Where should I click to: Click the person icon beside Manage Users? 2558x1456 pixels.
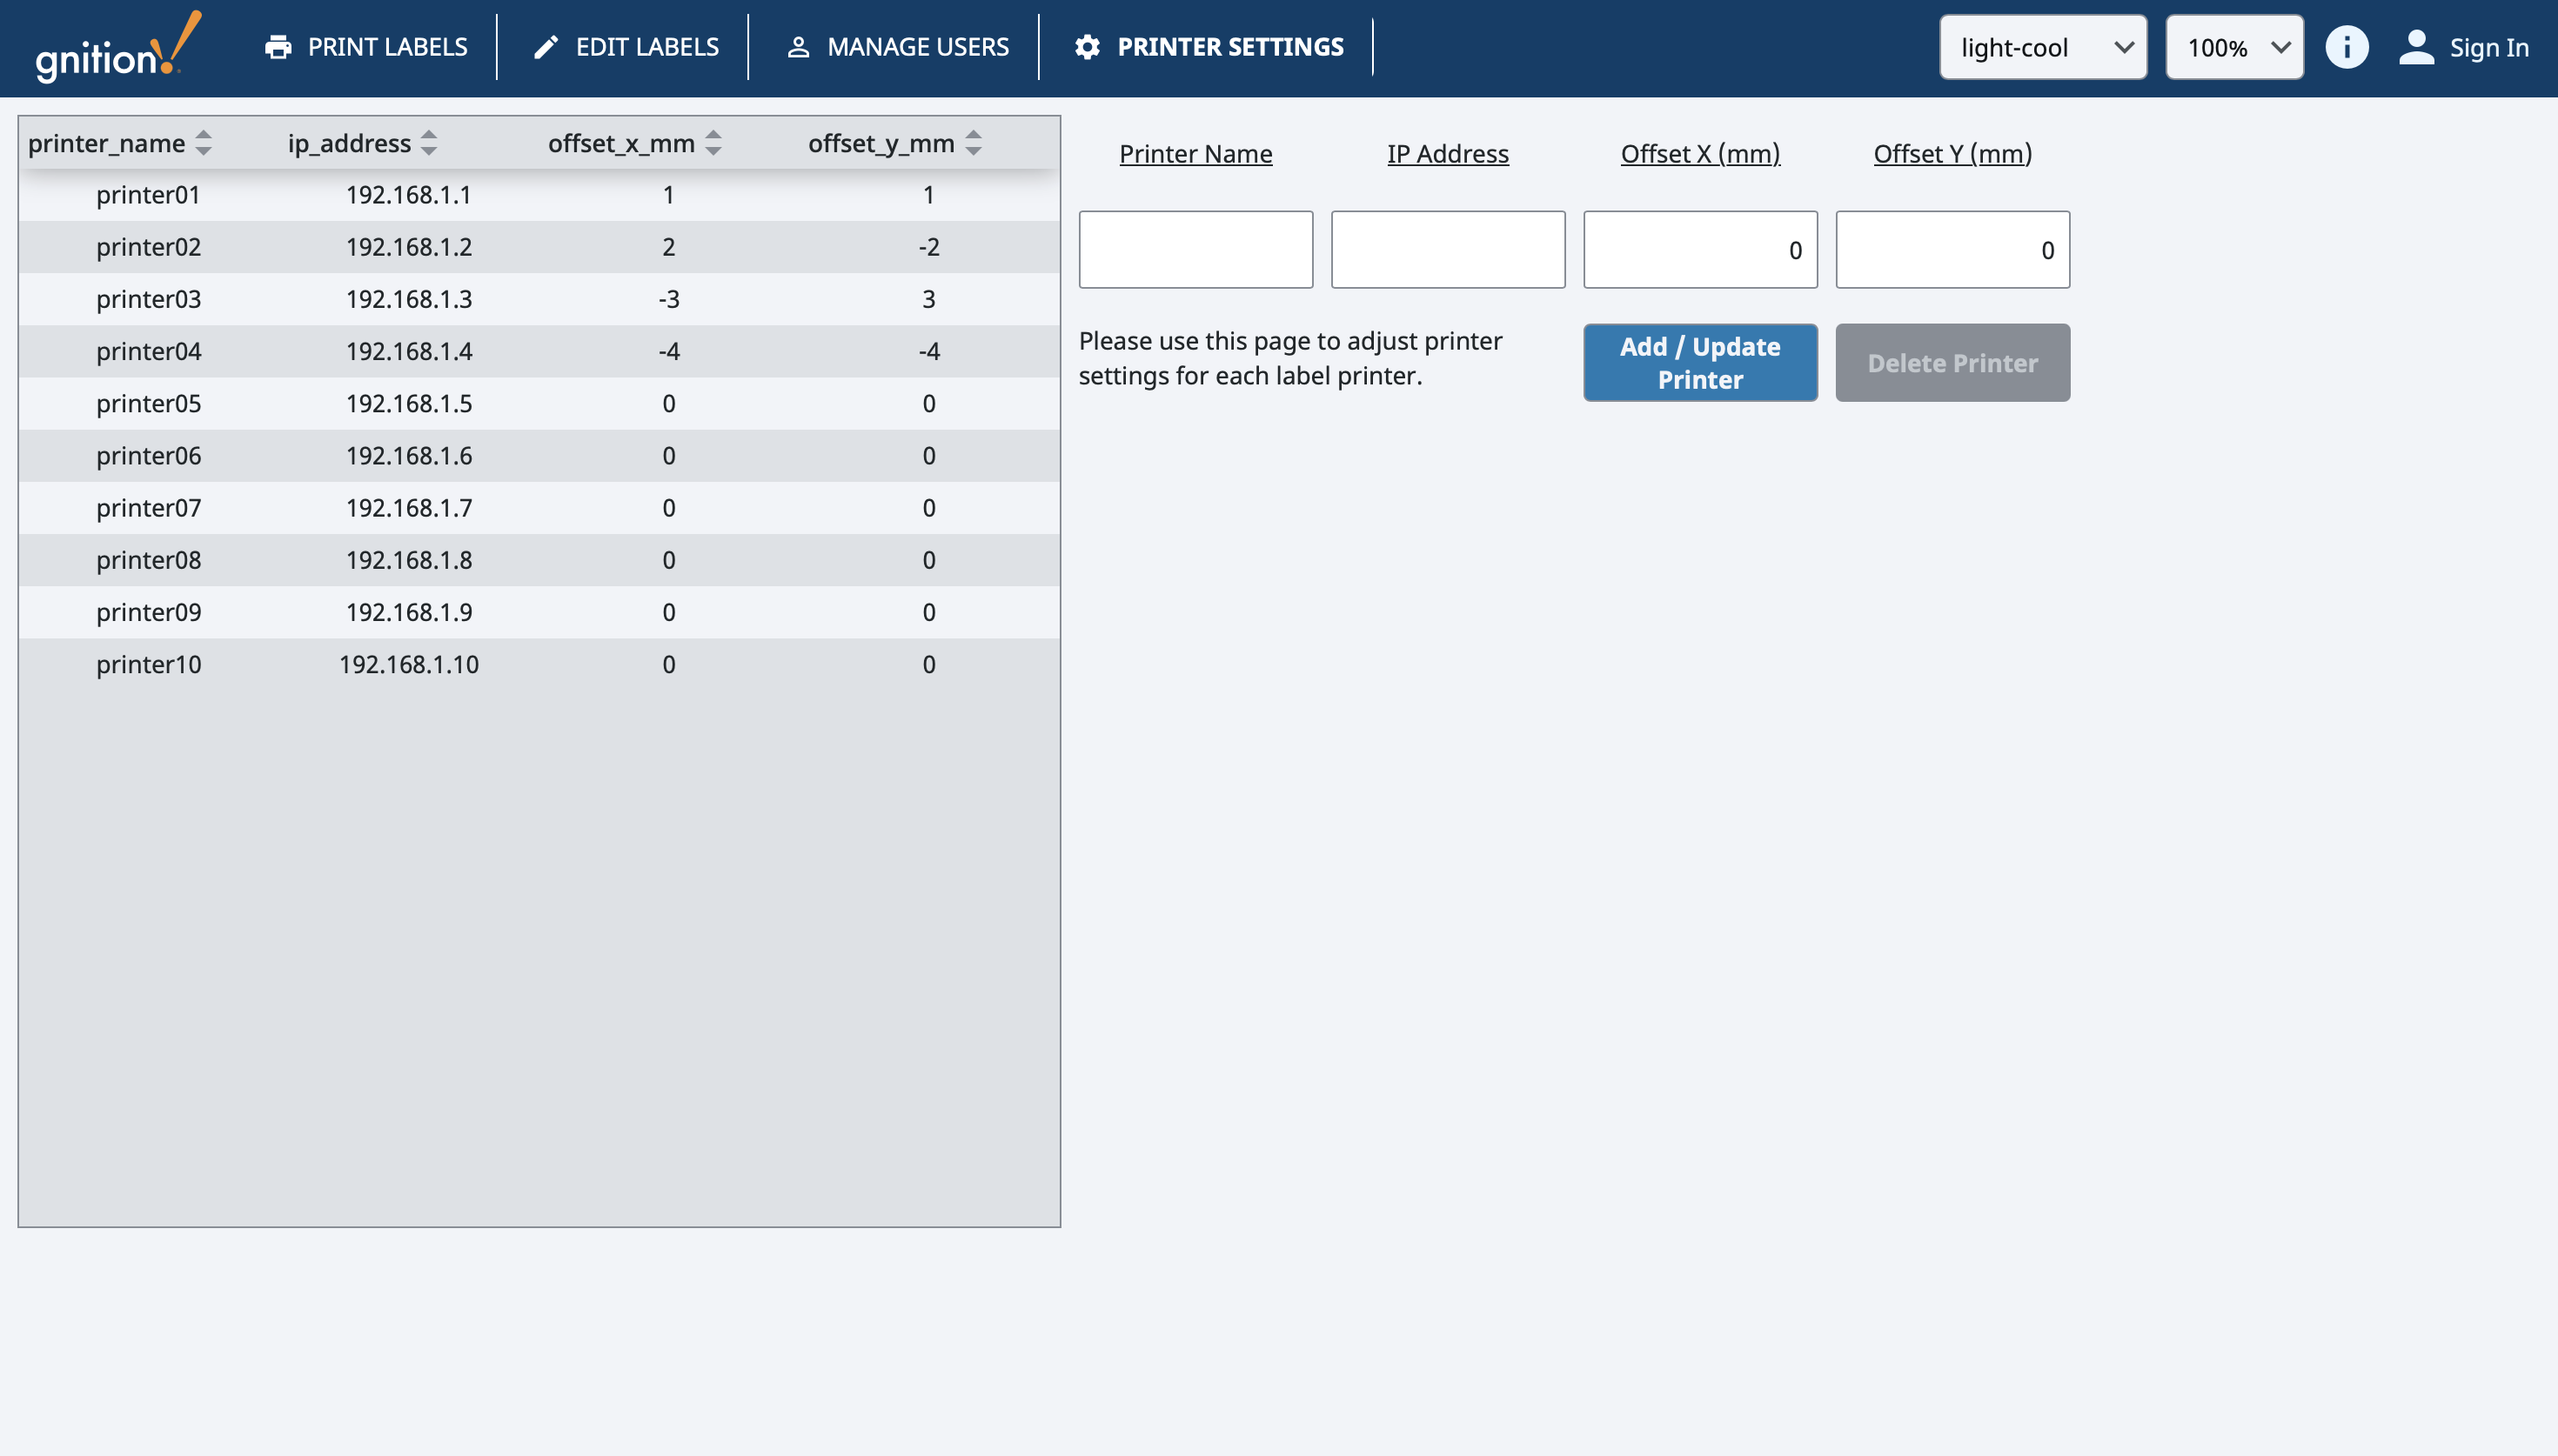coord(798,47)
